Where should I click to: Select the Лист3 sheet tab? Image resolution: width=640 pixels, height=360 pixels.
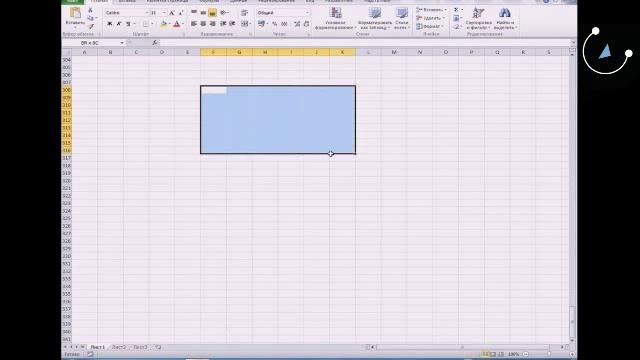click(140, 347)
